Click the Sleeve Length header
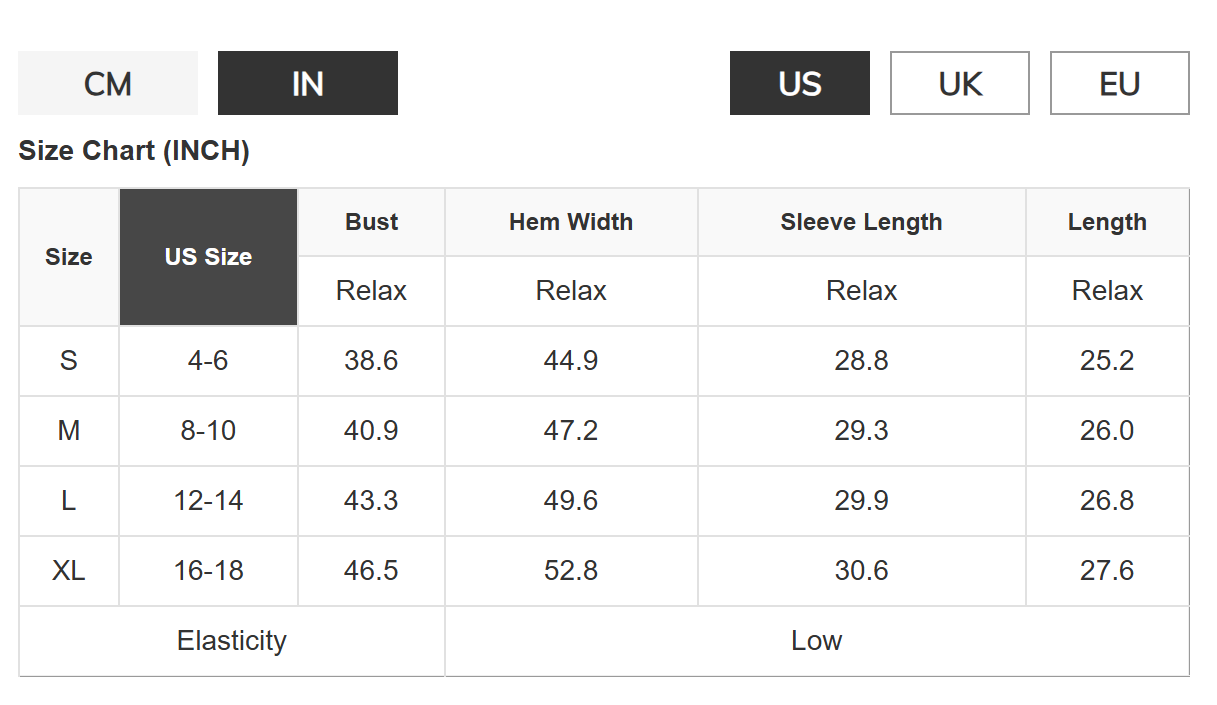The width and height of the screenshot is (1217, 705). [x=862, y=222]
